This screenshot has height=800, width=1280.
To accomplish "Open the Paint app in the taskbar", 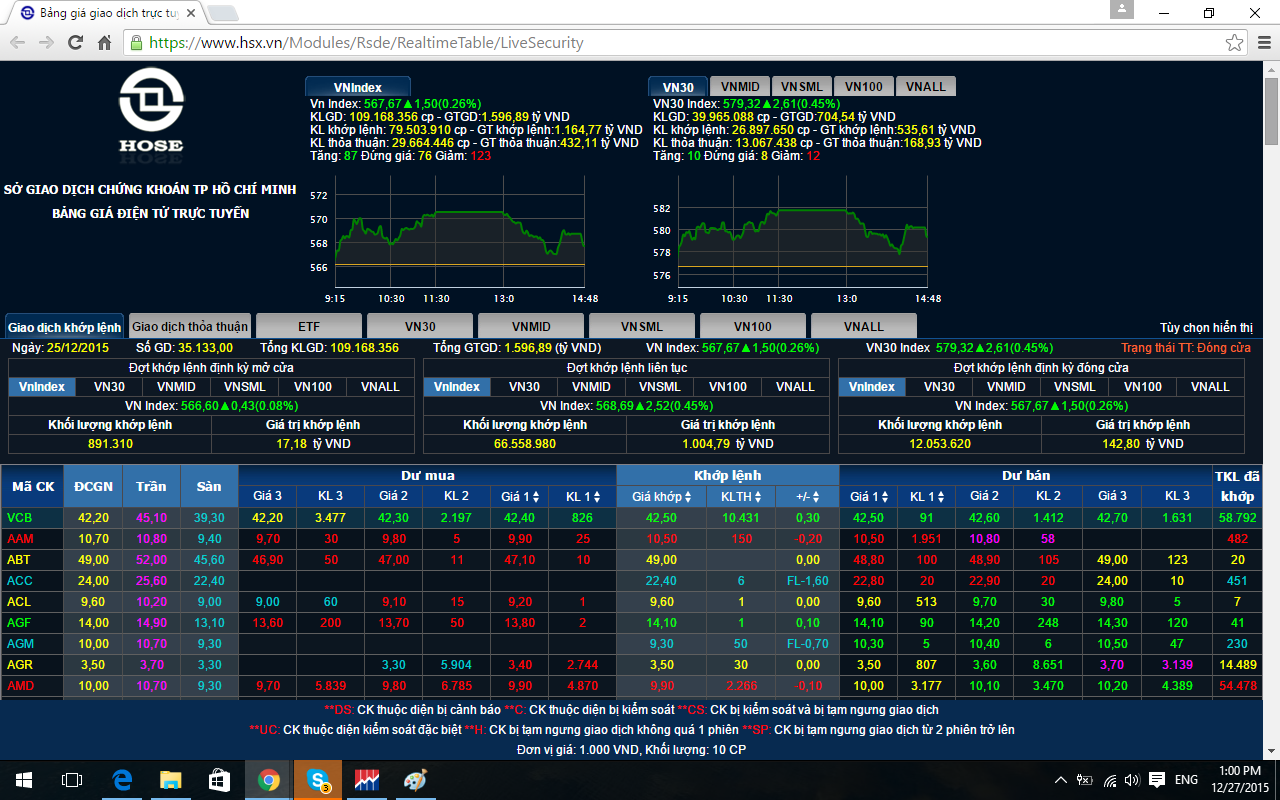I will click(415, 780).
